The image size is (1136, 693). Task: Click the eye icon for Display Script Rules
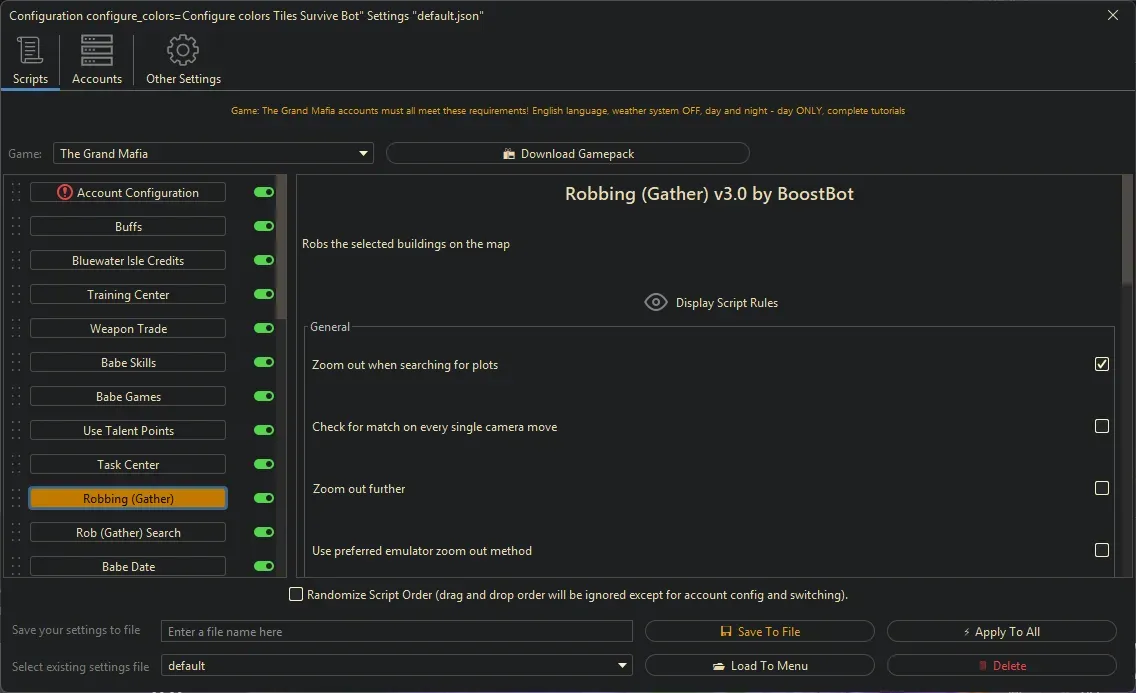(656, 302)
